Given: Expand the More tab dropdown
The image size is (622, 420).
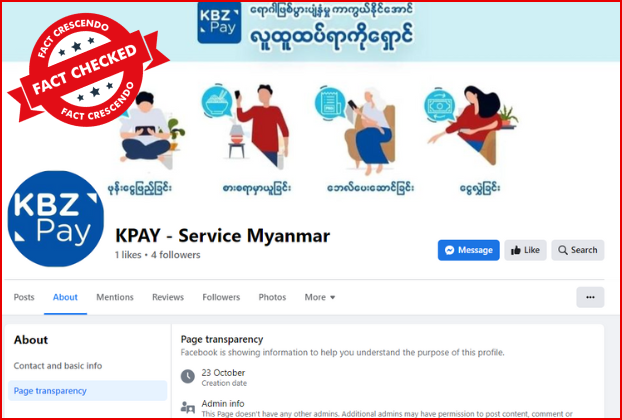Looking at the screenshot, I should pyautogui.click(x=320, y=297).
